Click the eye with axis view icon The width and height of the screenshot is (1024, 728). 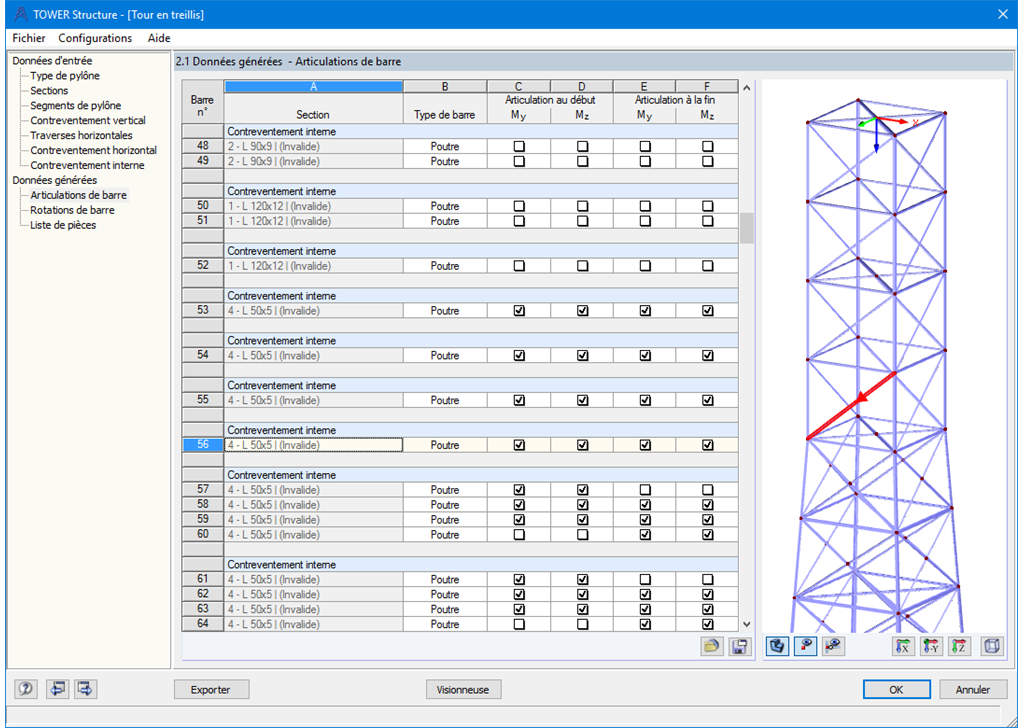click(x=833, y=646)
